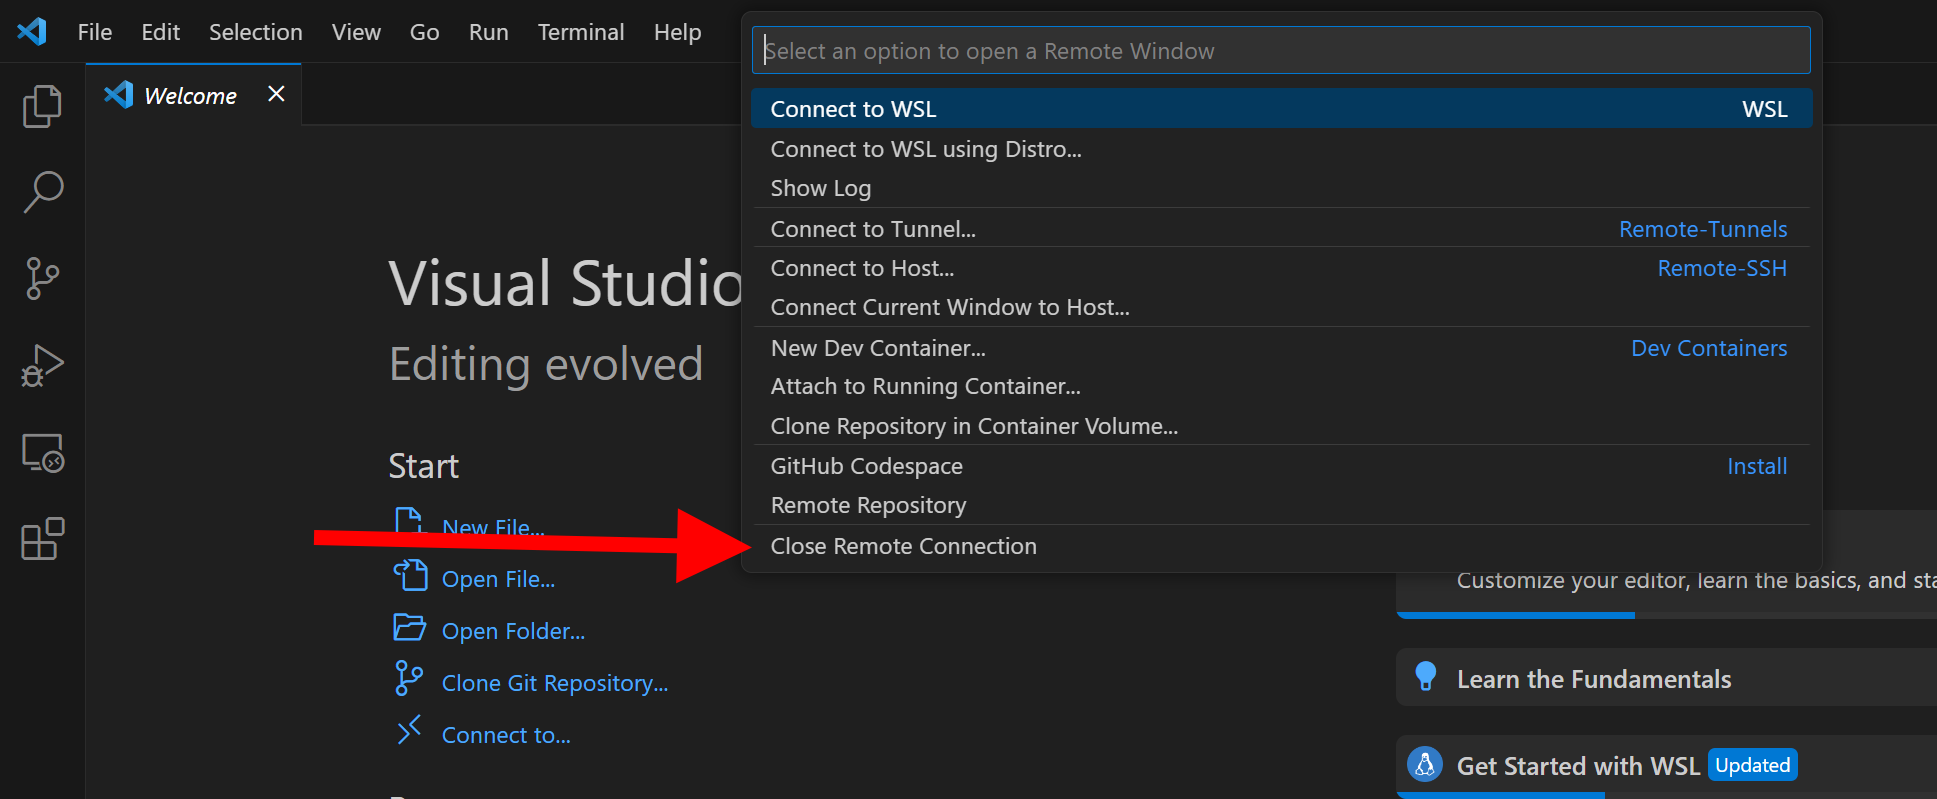Click the New File... link
1937x799 pixels.
coord(493,527)
